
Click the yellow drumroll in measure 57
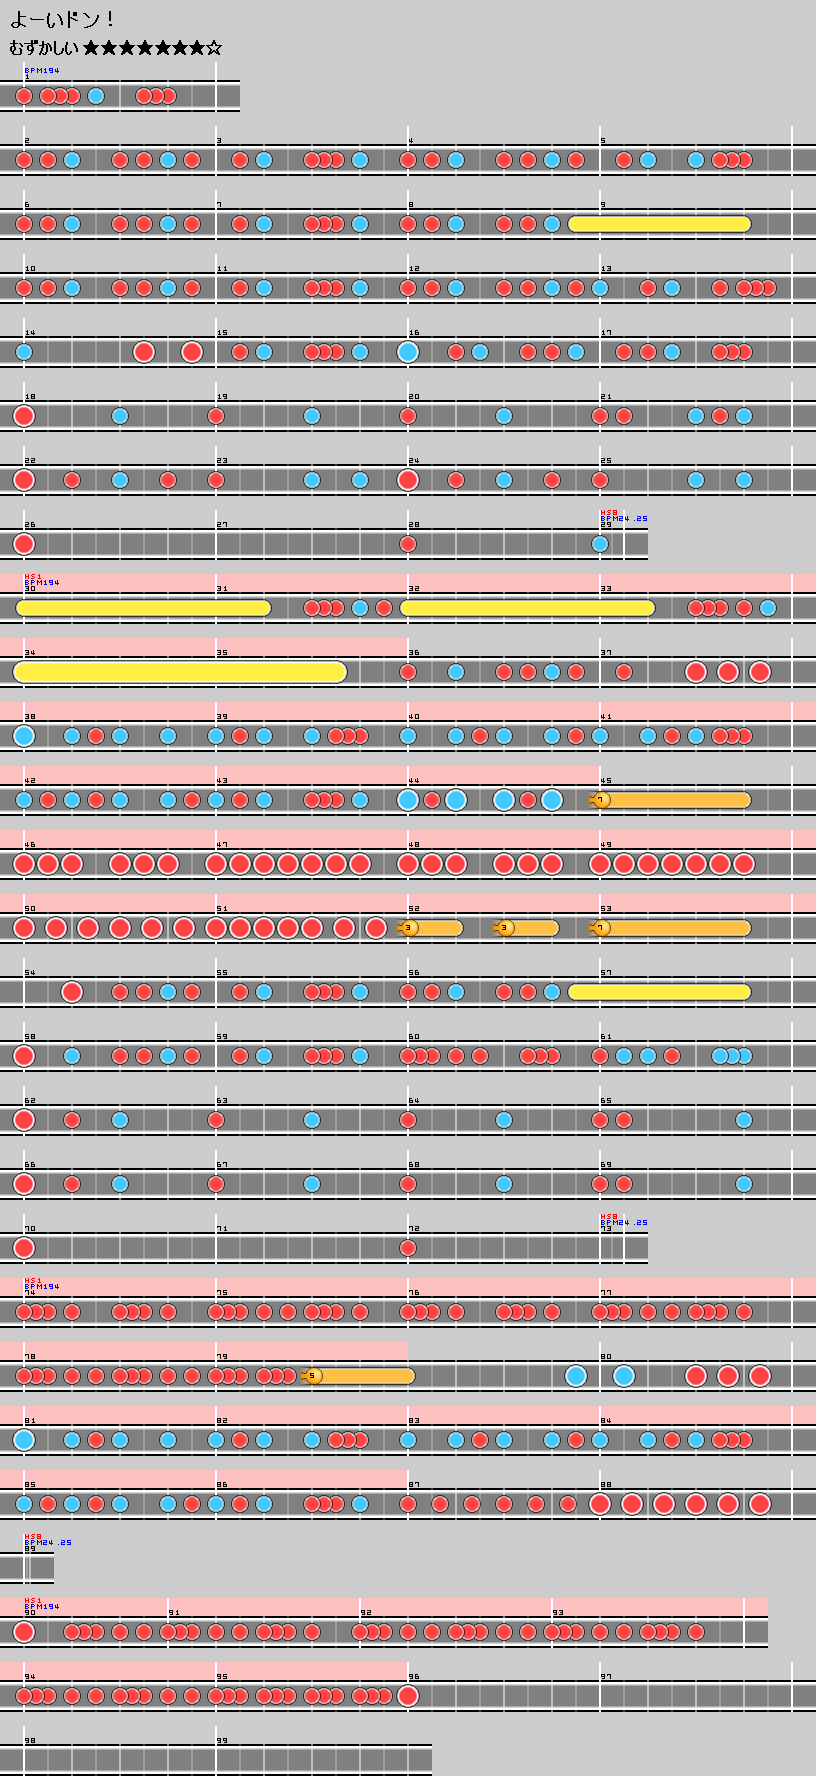click(x=659, y=992)
